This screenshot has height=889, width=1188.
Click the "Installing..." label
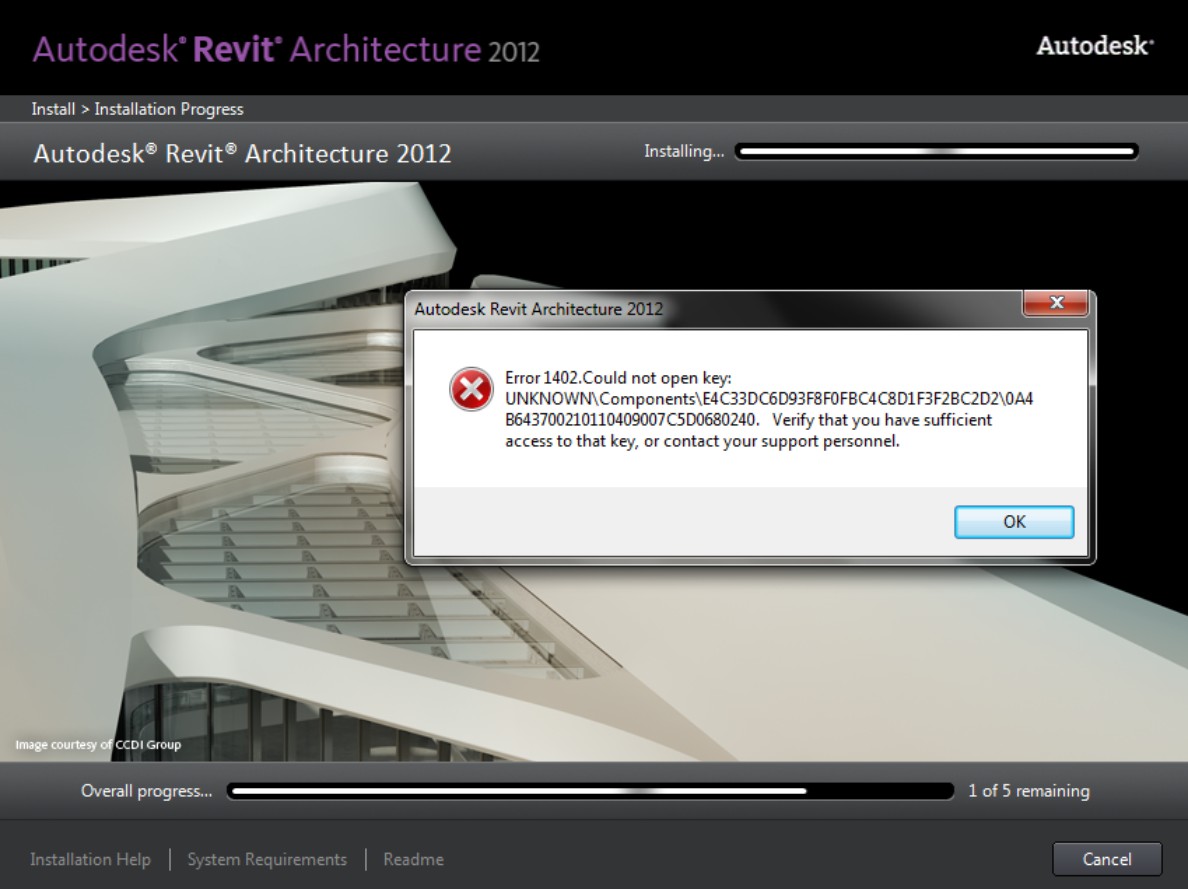(683, 152)
